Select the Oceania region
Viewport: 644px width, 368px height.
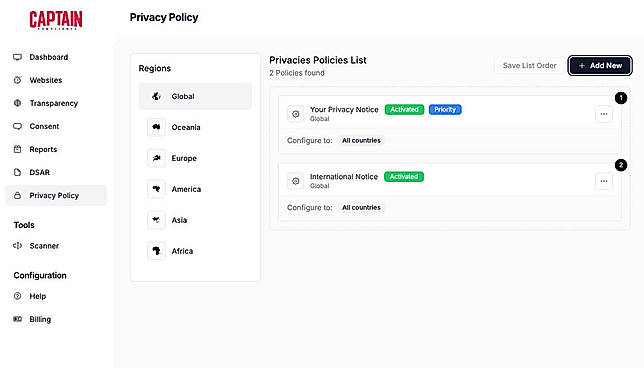(x=195, y=127)
